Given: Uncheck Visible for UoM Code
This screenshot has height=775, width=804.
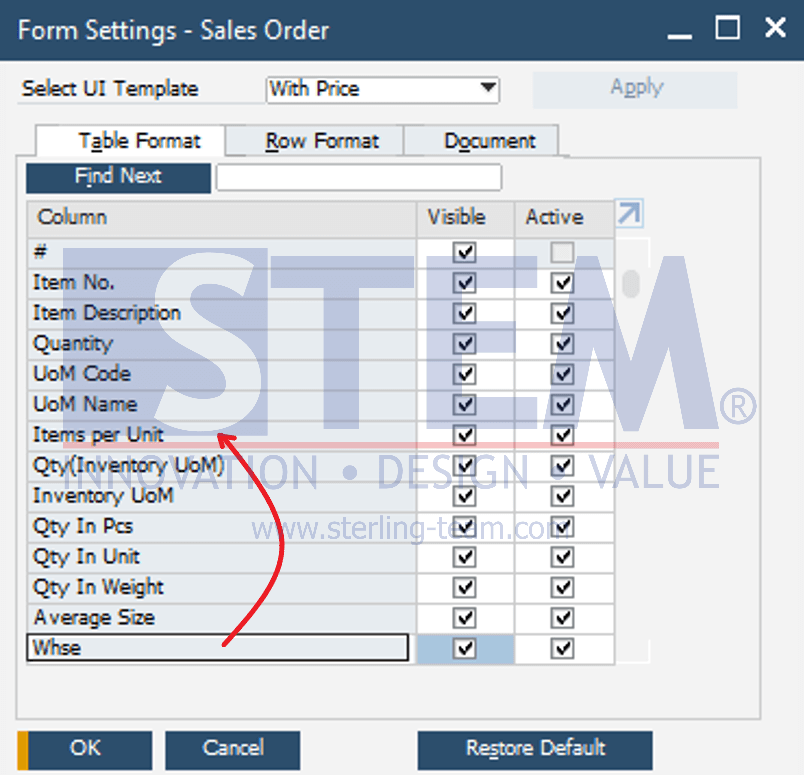Looking at the screenshot, I should pos(465,374).
